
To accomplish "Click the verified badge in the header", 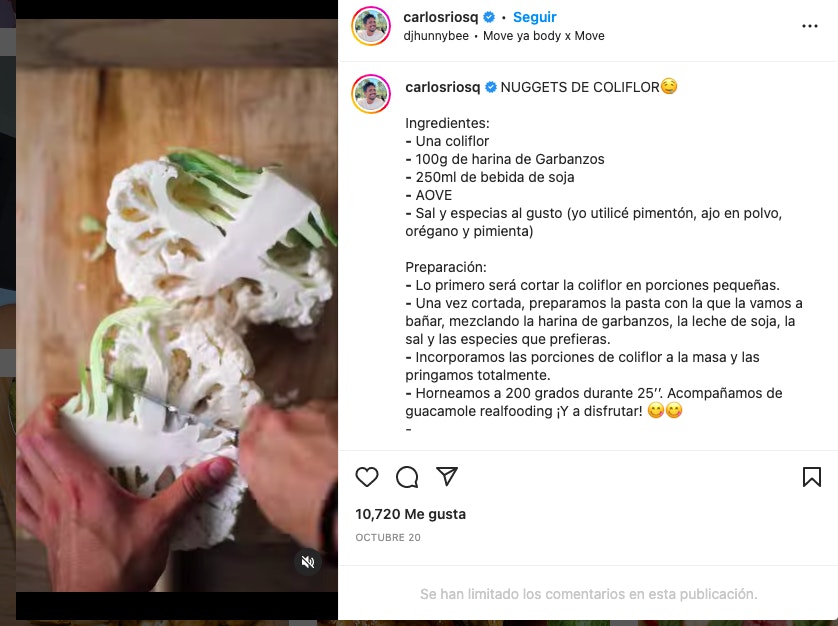I will pos(488,17).
